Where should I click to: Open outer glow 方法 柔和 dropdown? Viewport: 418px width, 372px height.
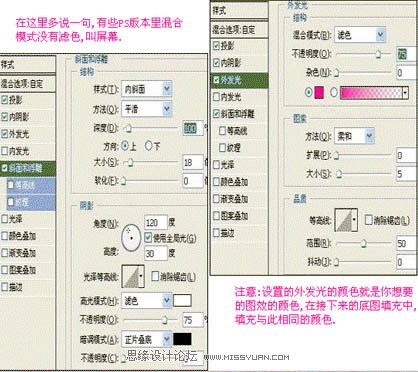(x=354, y=136)
